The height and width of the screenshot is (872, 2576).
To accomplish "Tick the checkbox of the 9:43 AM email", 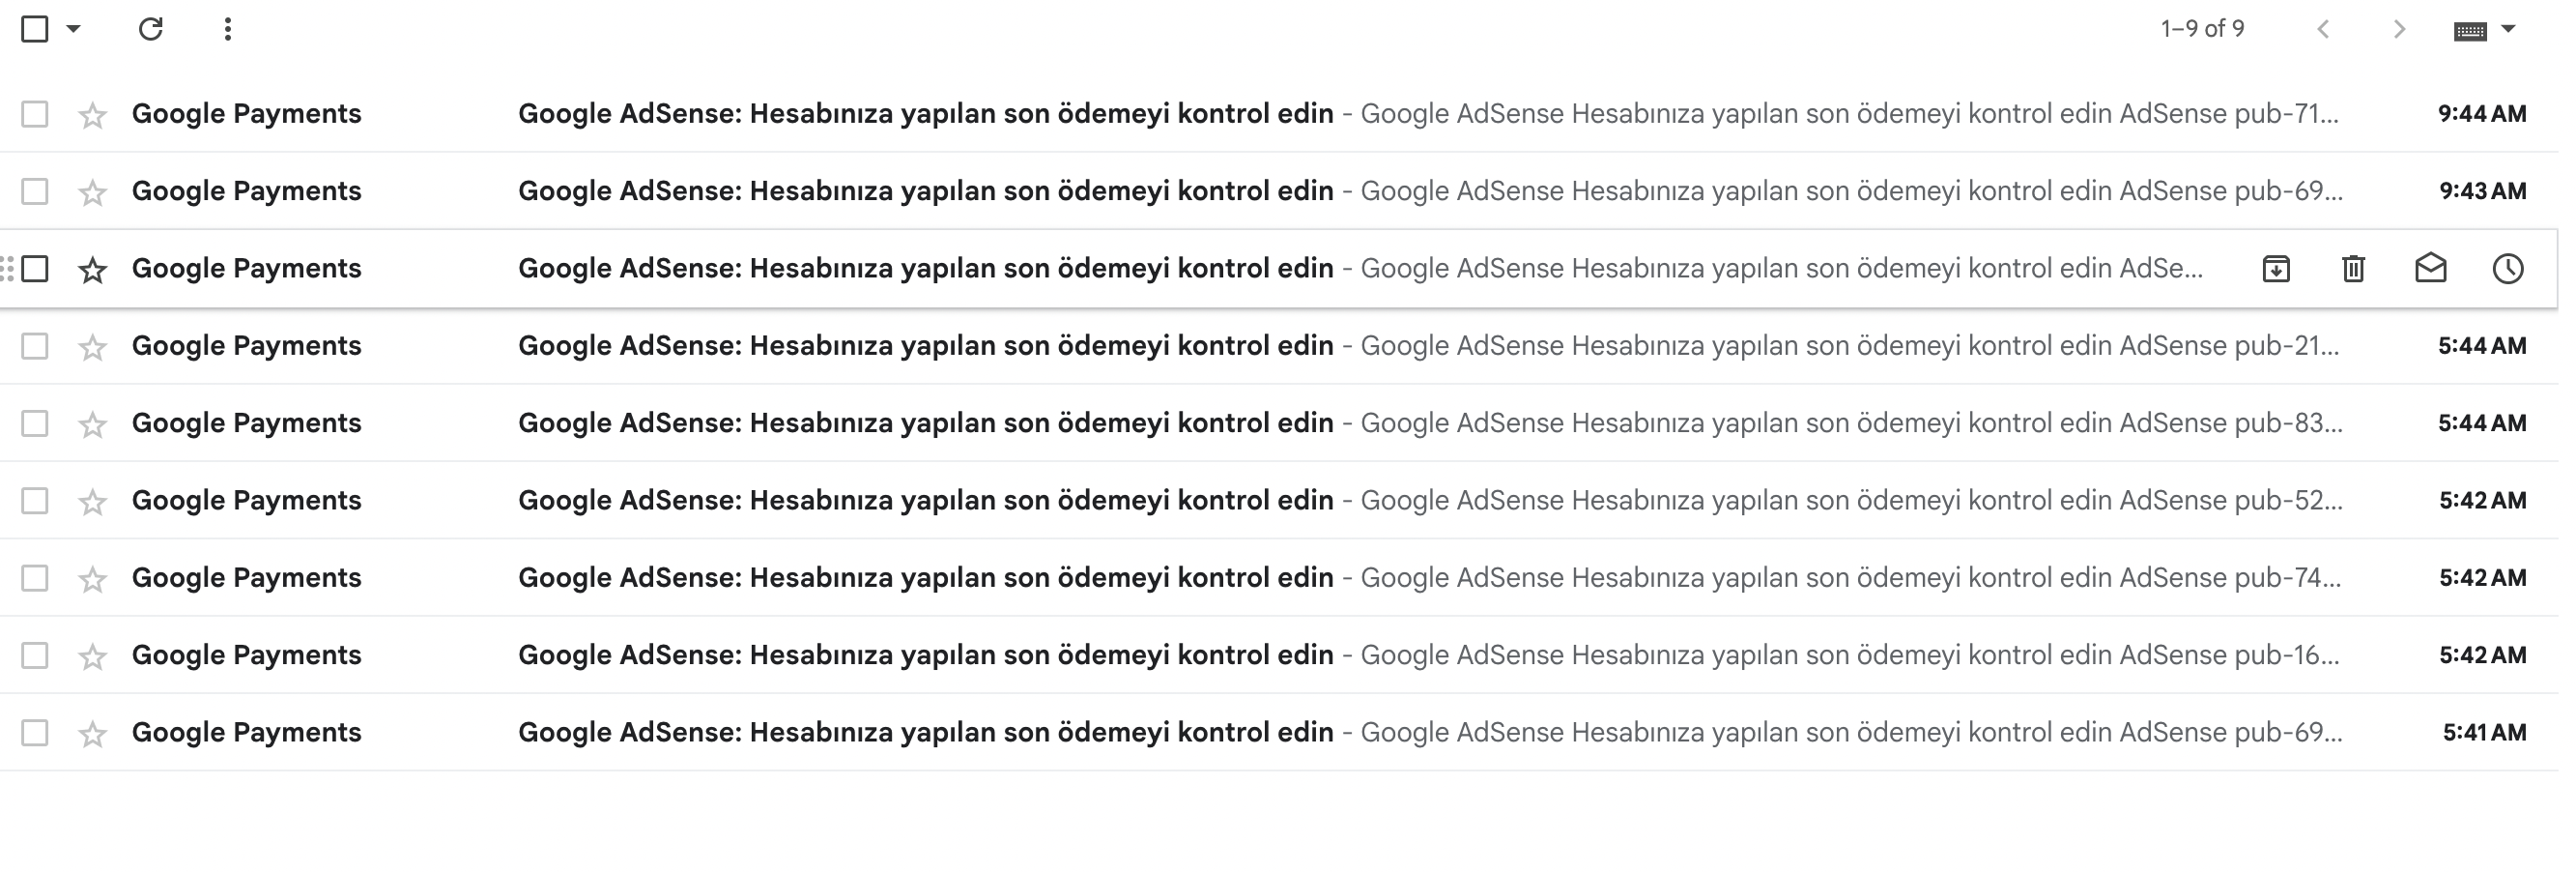I will 35,191.
